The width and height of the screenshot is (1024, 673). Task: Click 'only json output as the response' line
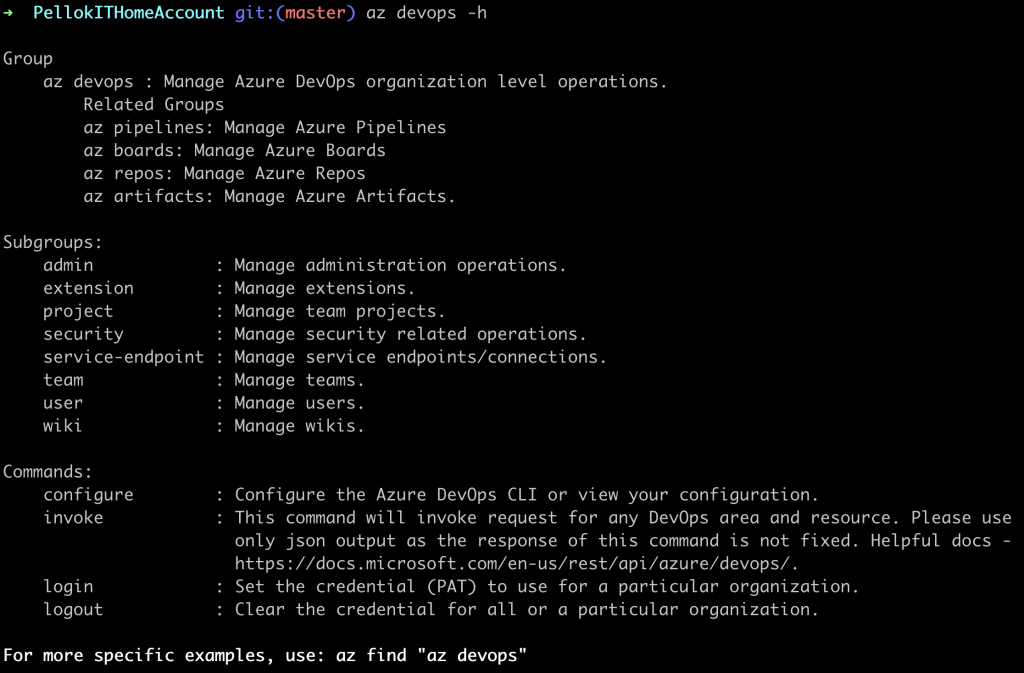[623, 540]
